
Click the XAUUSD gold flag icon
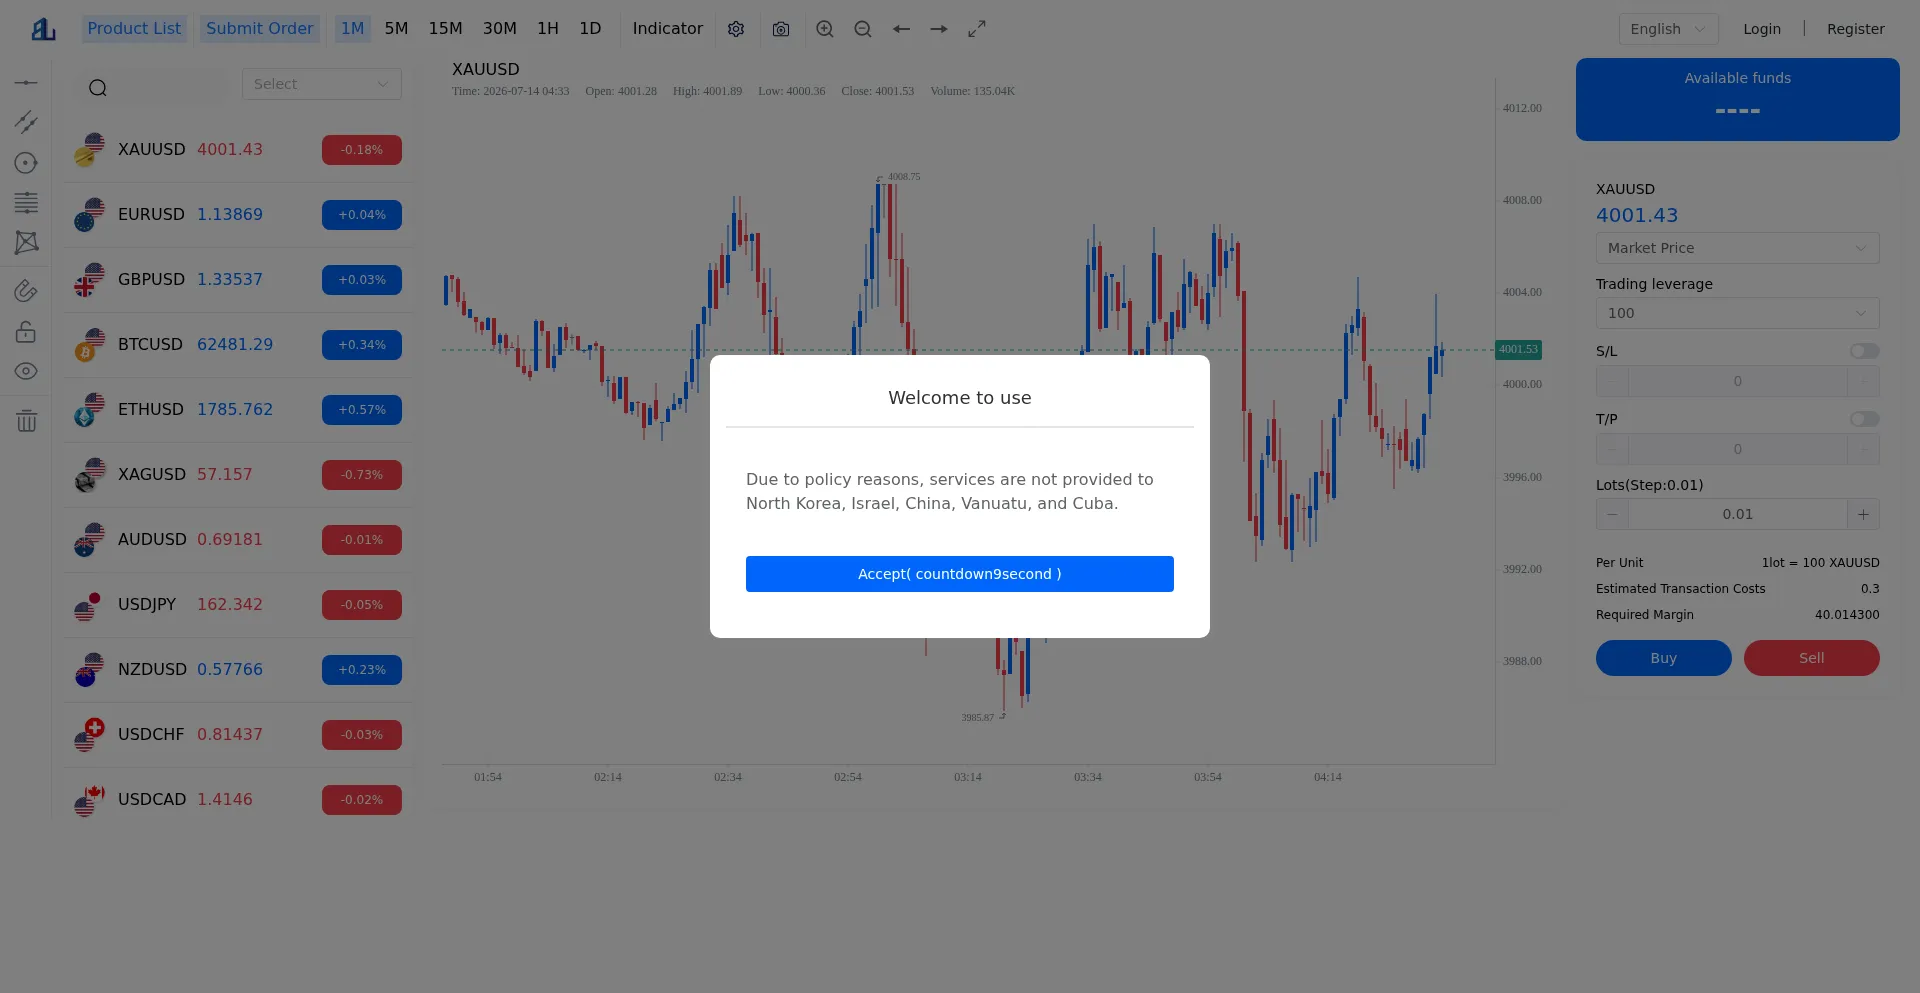pyautogui.click(x=89, y=150)
